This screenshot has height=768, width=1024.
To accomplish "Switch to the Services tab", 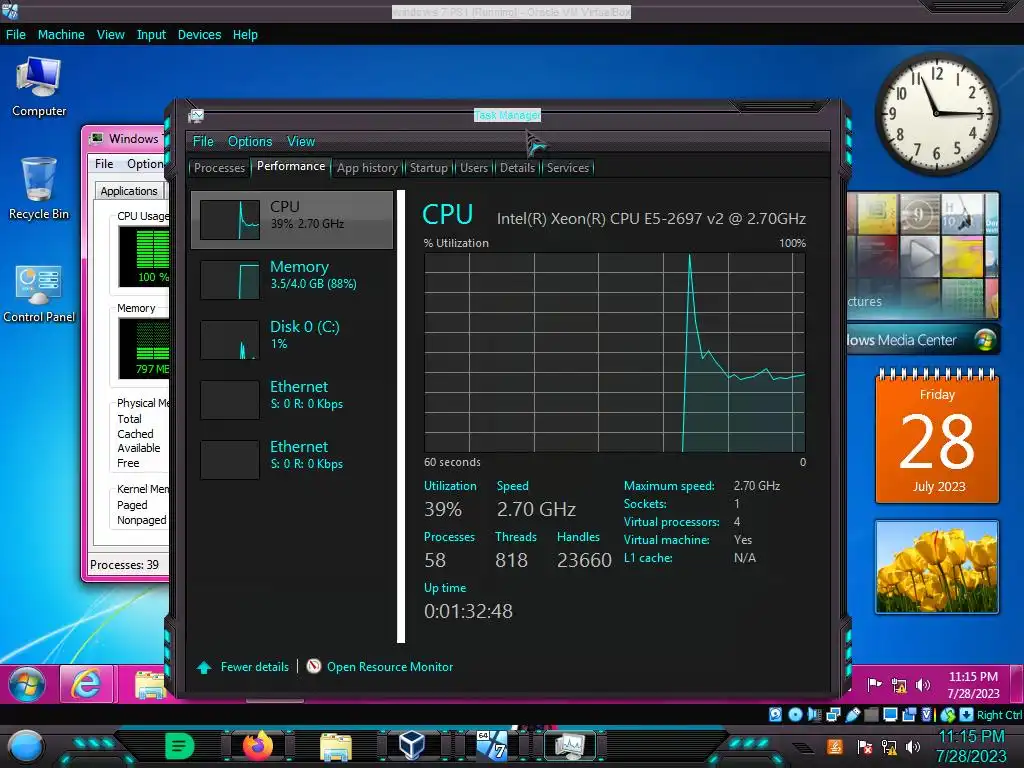I will click(x=568, y=168).
